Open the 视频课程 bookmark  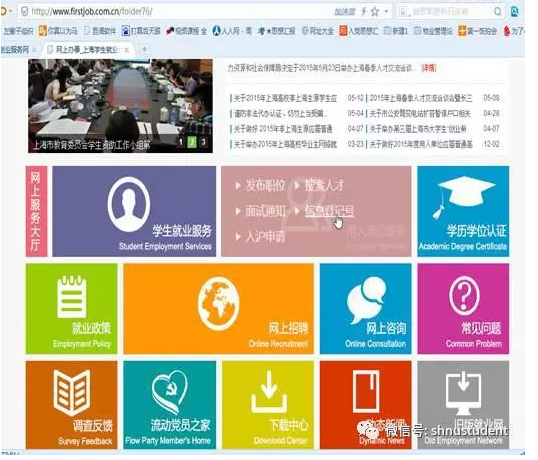coord(187,31)
